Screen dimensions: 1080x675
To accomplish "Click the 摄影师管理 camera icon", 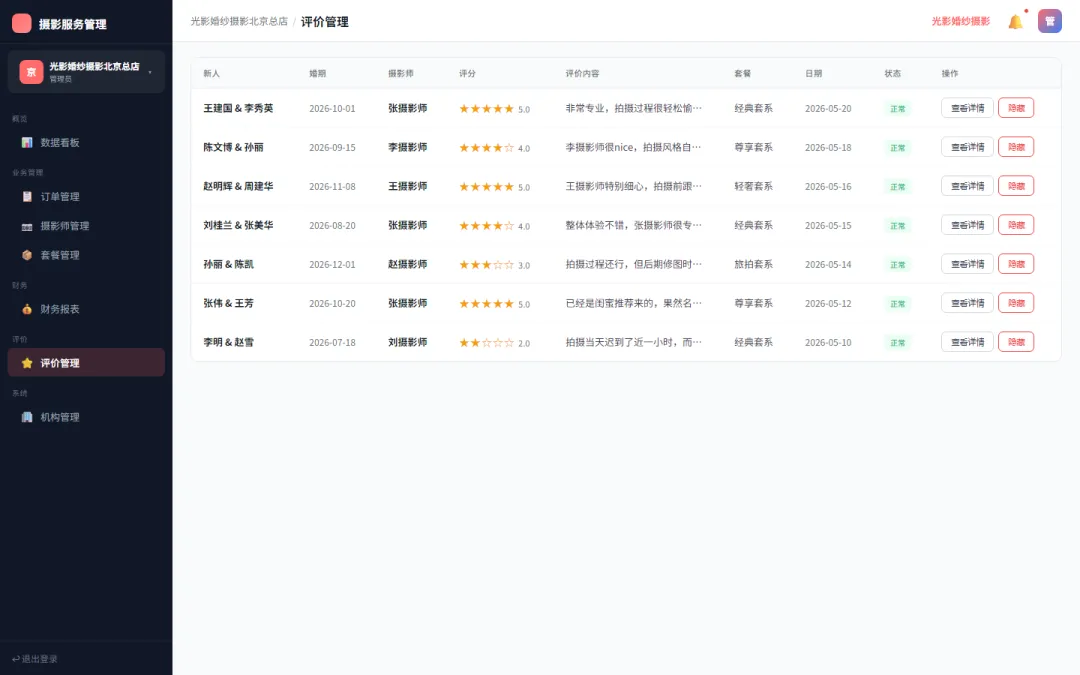I will point(27,226).
